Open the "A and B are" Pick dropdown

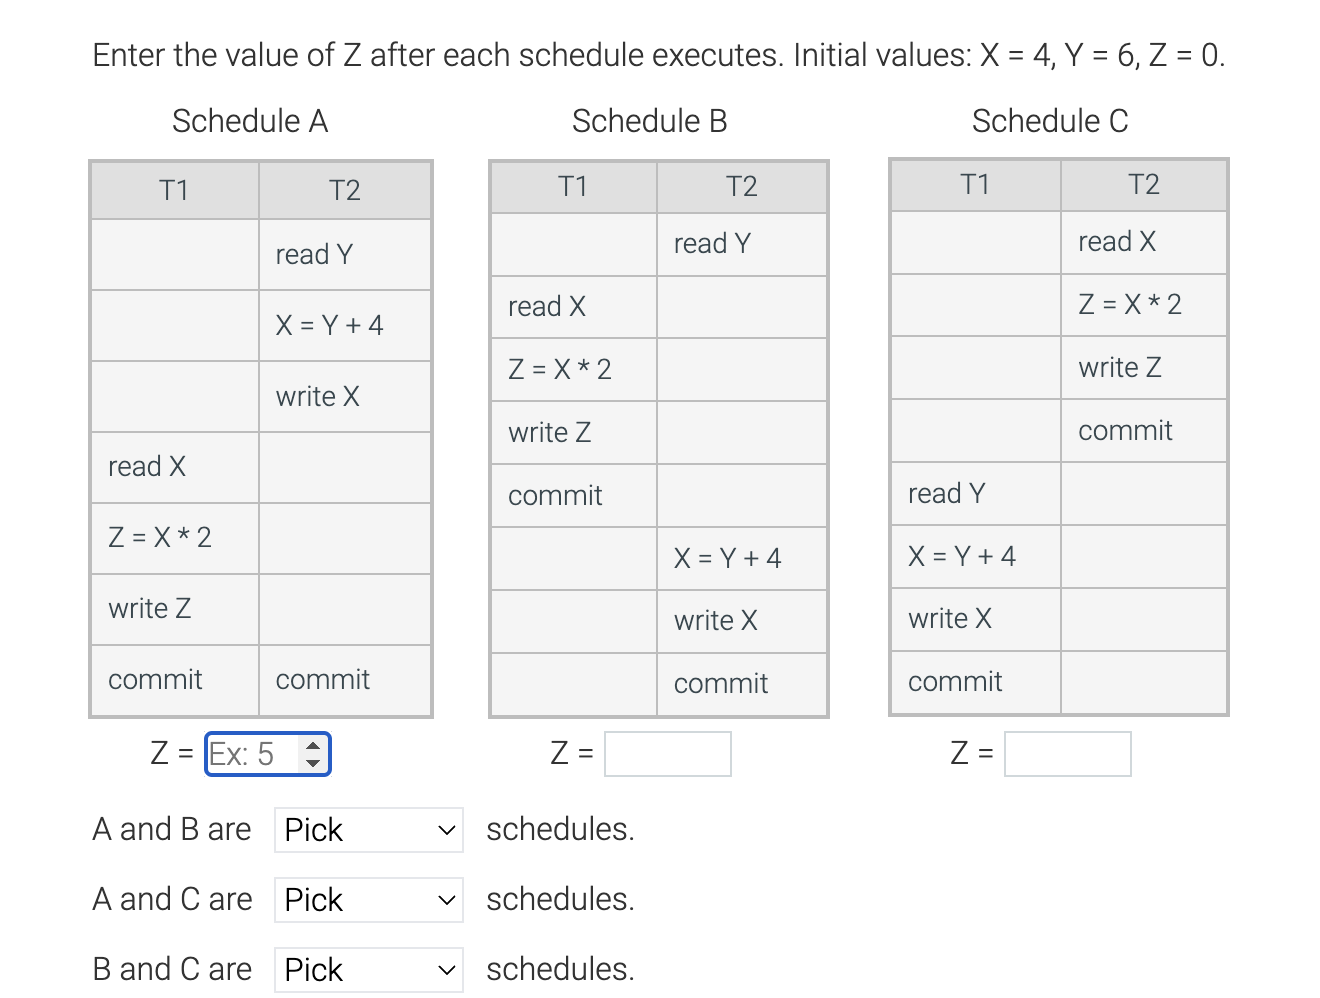point(367,829)
